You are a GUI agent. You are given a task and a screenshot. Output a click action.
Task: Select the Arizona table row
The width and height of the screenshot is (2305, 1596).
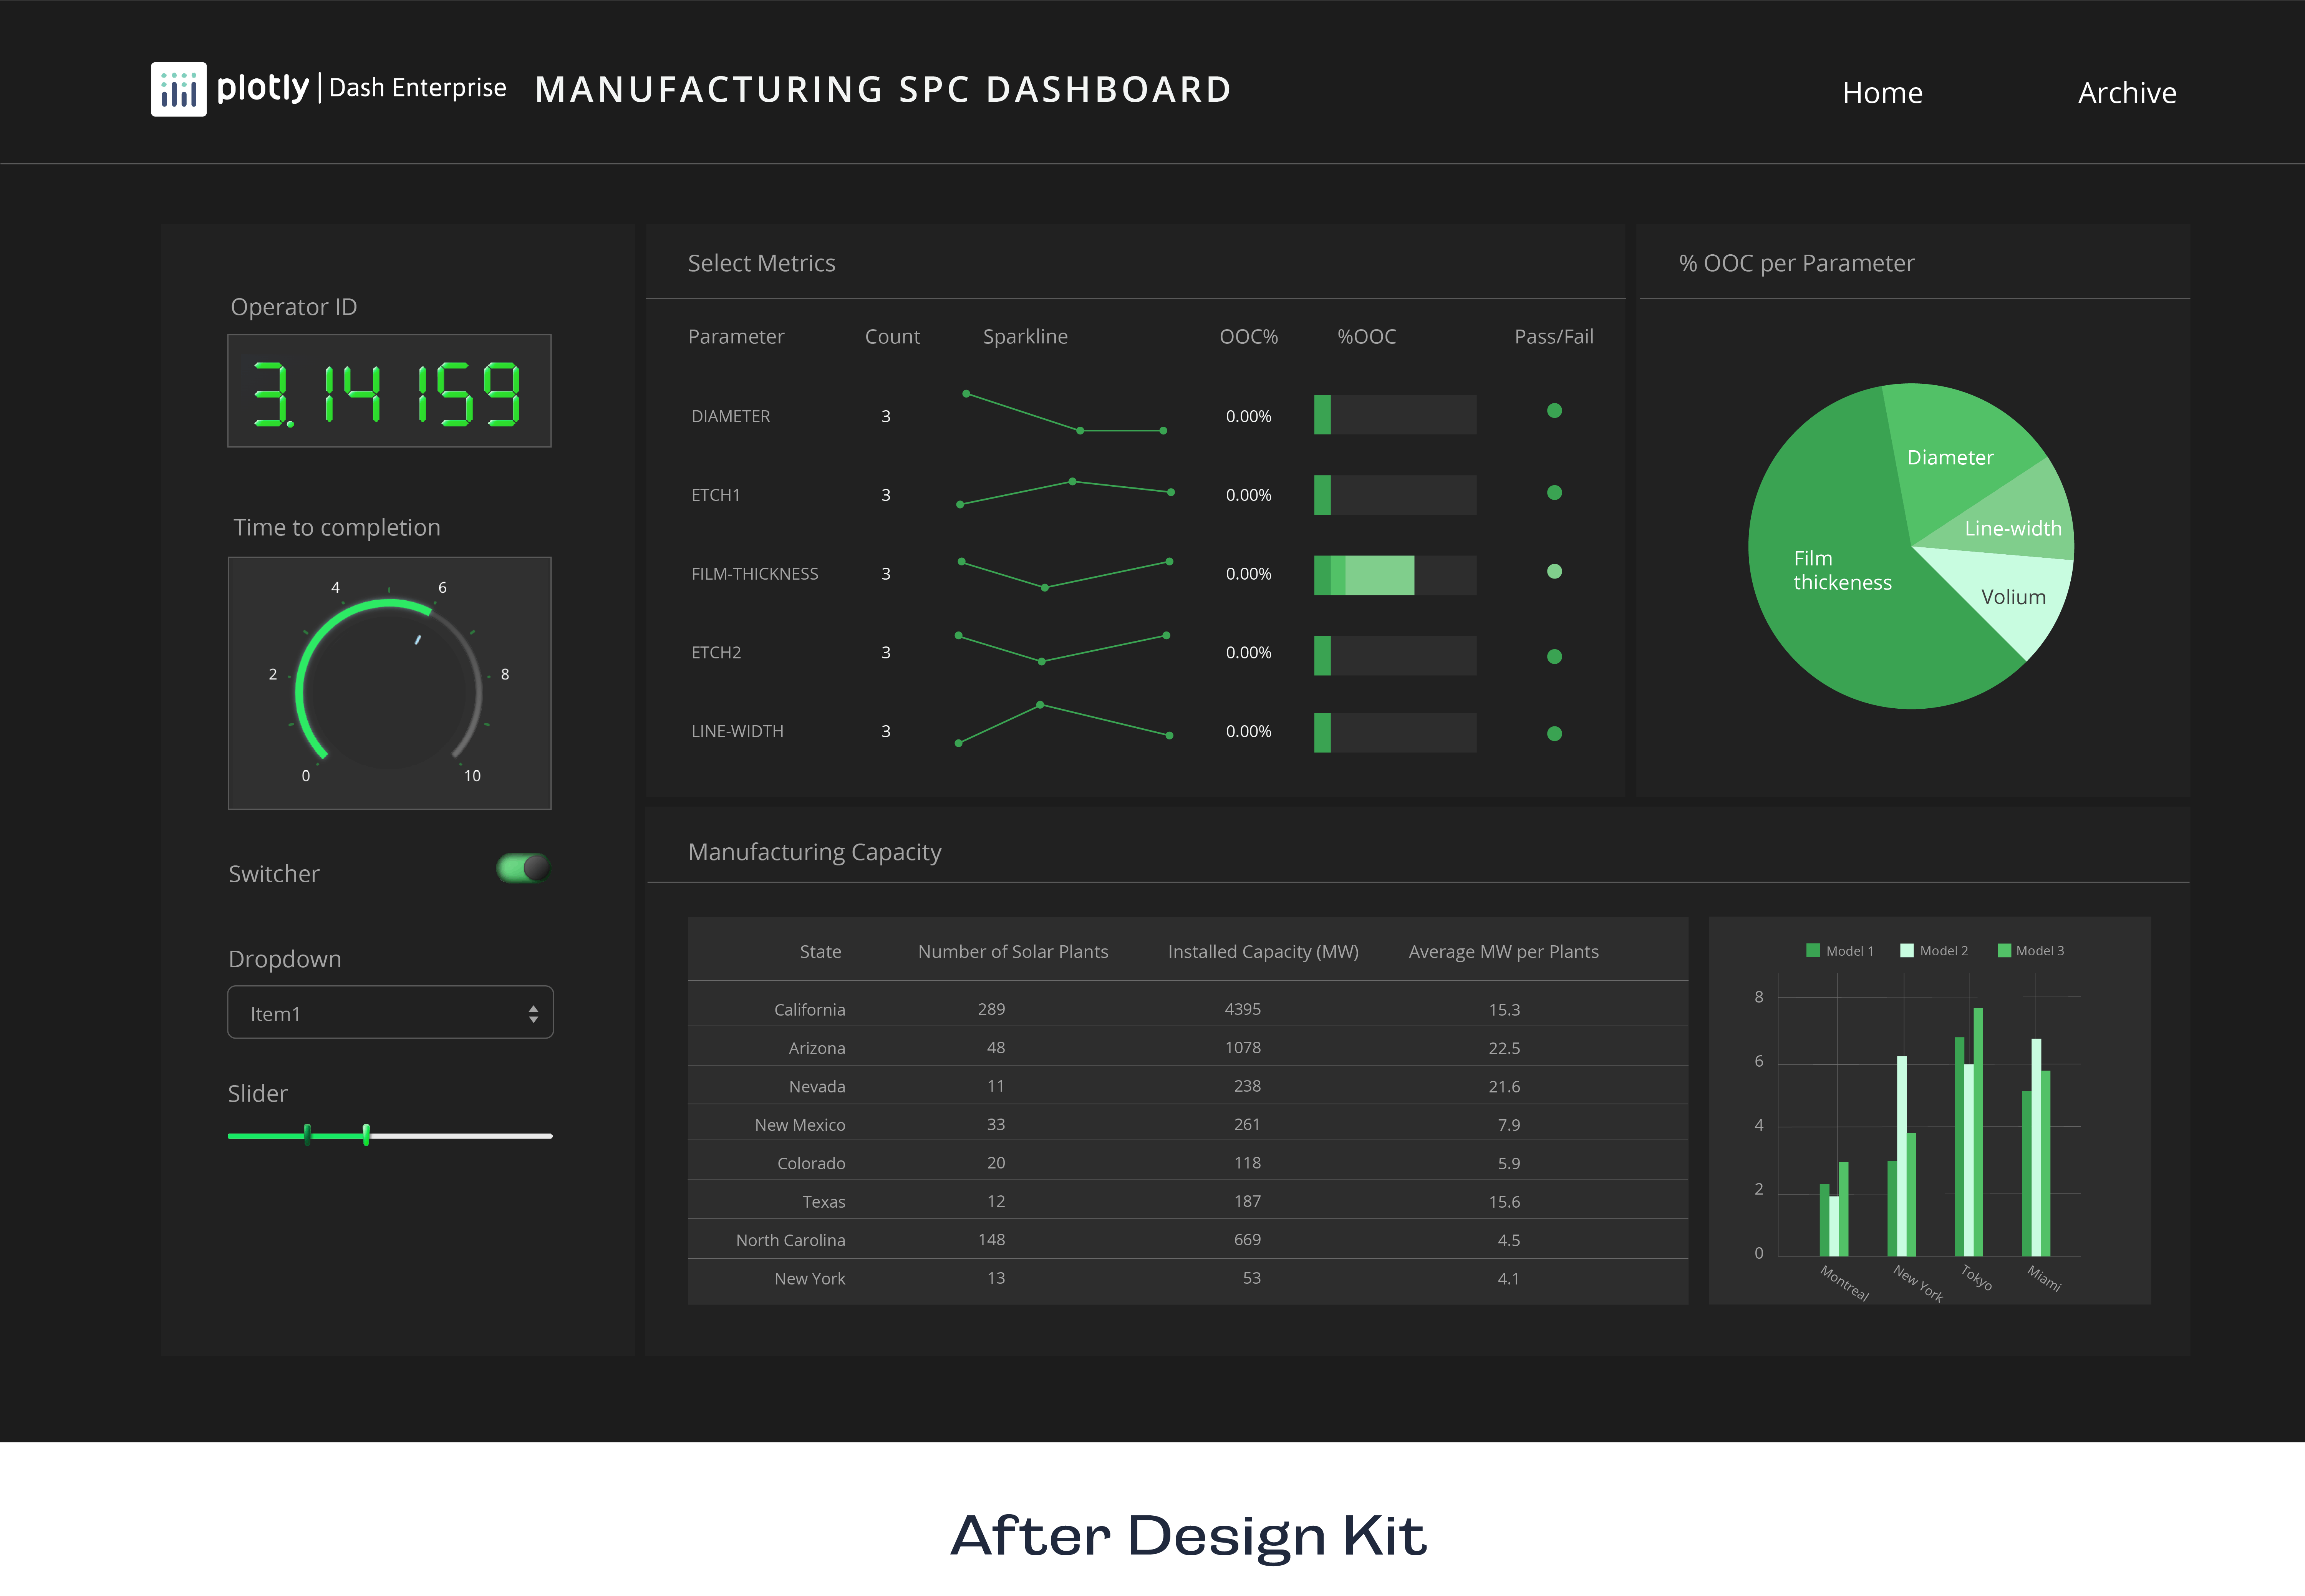click(x=1188, y=1045)
